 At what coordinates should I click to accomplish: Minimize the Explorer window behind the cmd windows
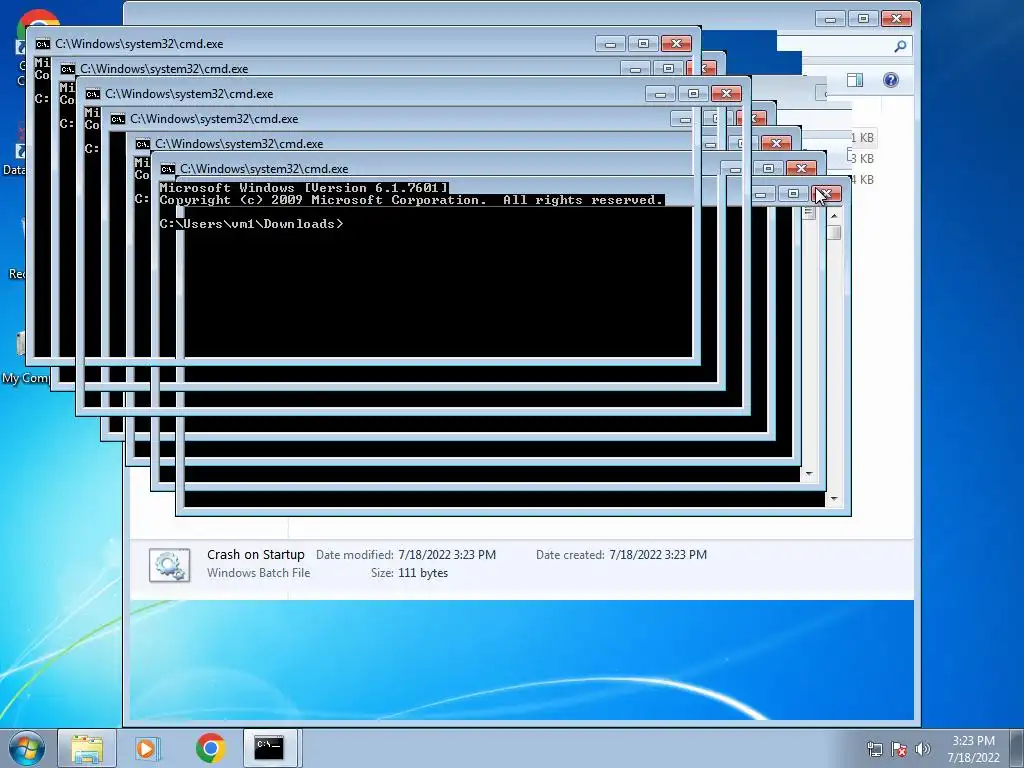(830, 19)
